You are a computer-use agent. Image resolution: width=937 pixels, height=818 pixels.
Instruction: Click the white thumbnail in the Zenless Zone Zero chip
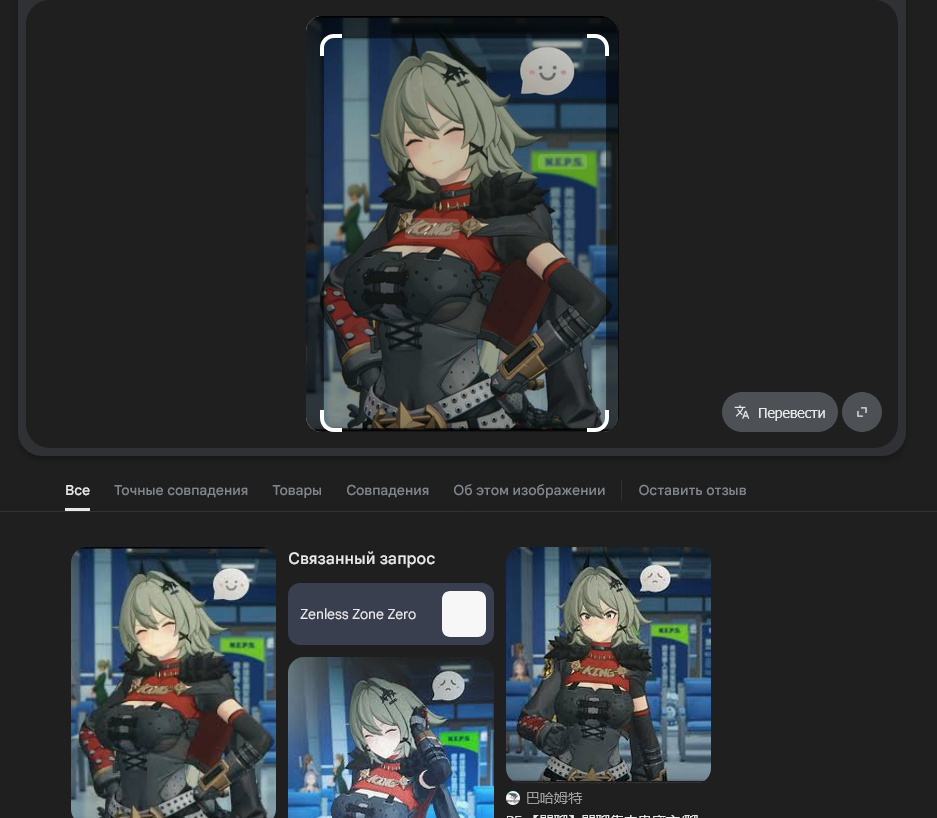[x=464, y=614]
